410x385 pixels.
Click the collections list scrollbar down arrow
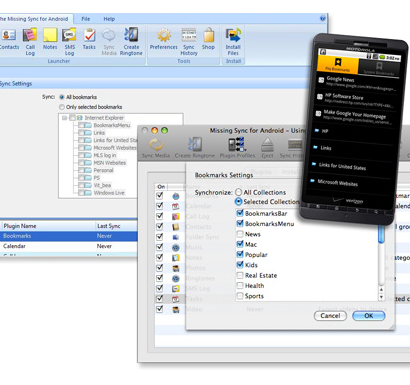tap(381, 297)
